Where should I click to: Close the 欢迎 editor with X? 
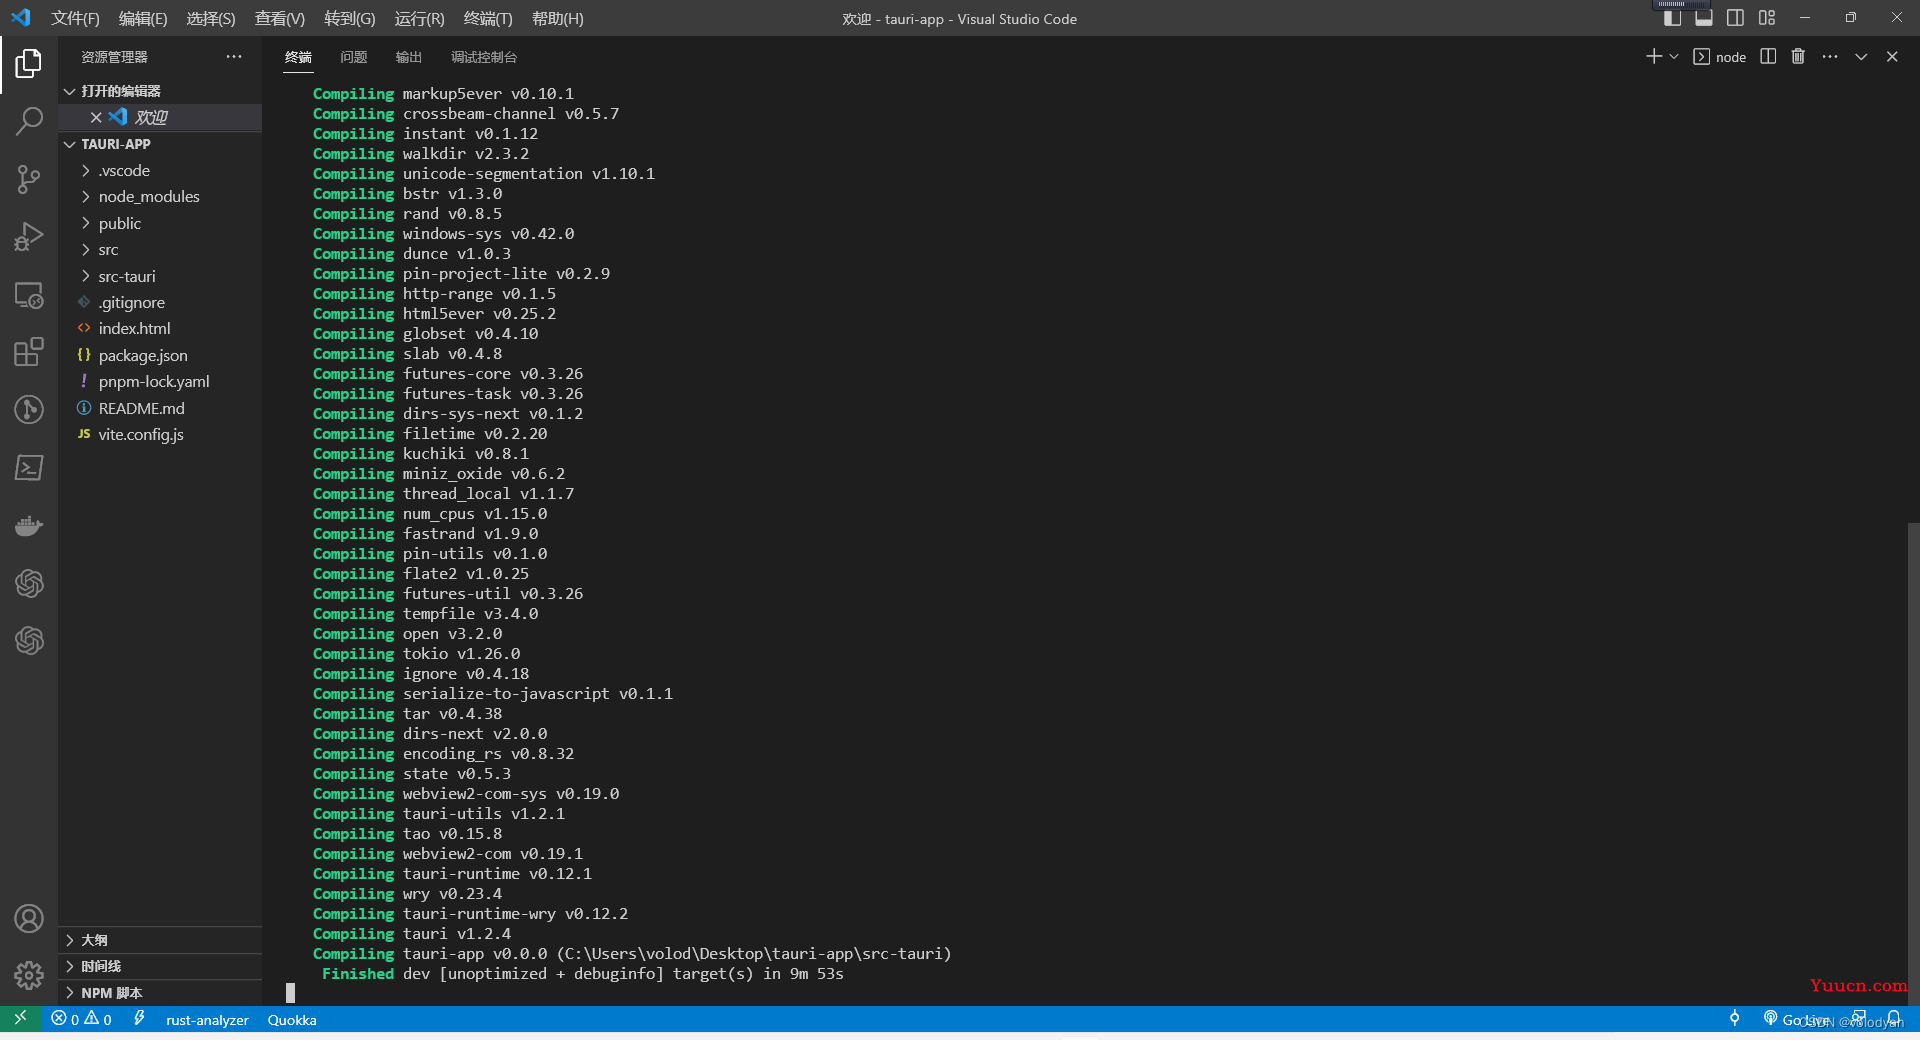[x=96, y=117]
